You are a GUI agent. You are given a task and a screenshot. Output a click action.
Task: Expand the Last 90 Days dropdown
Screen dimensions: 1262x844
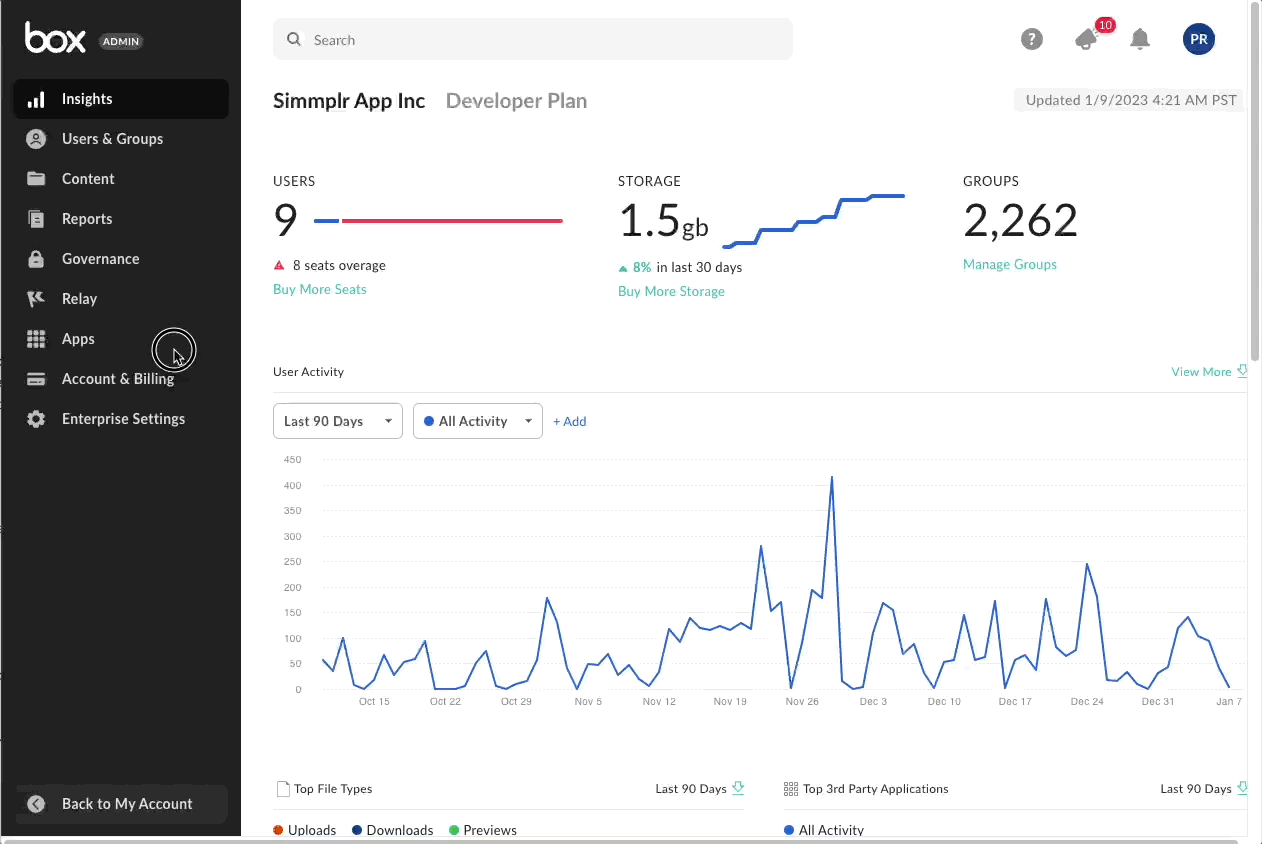tap(337, 421)
